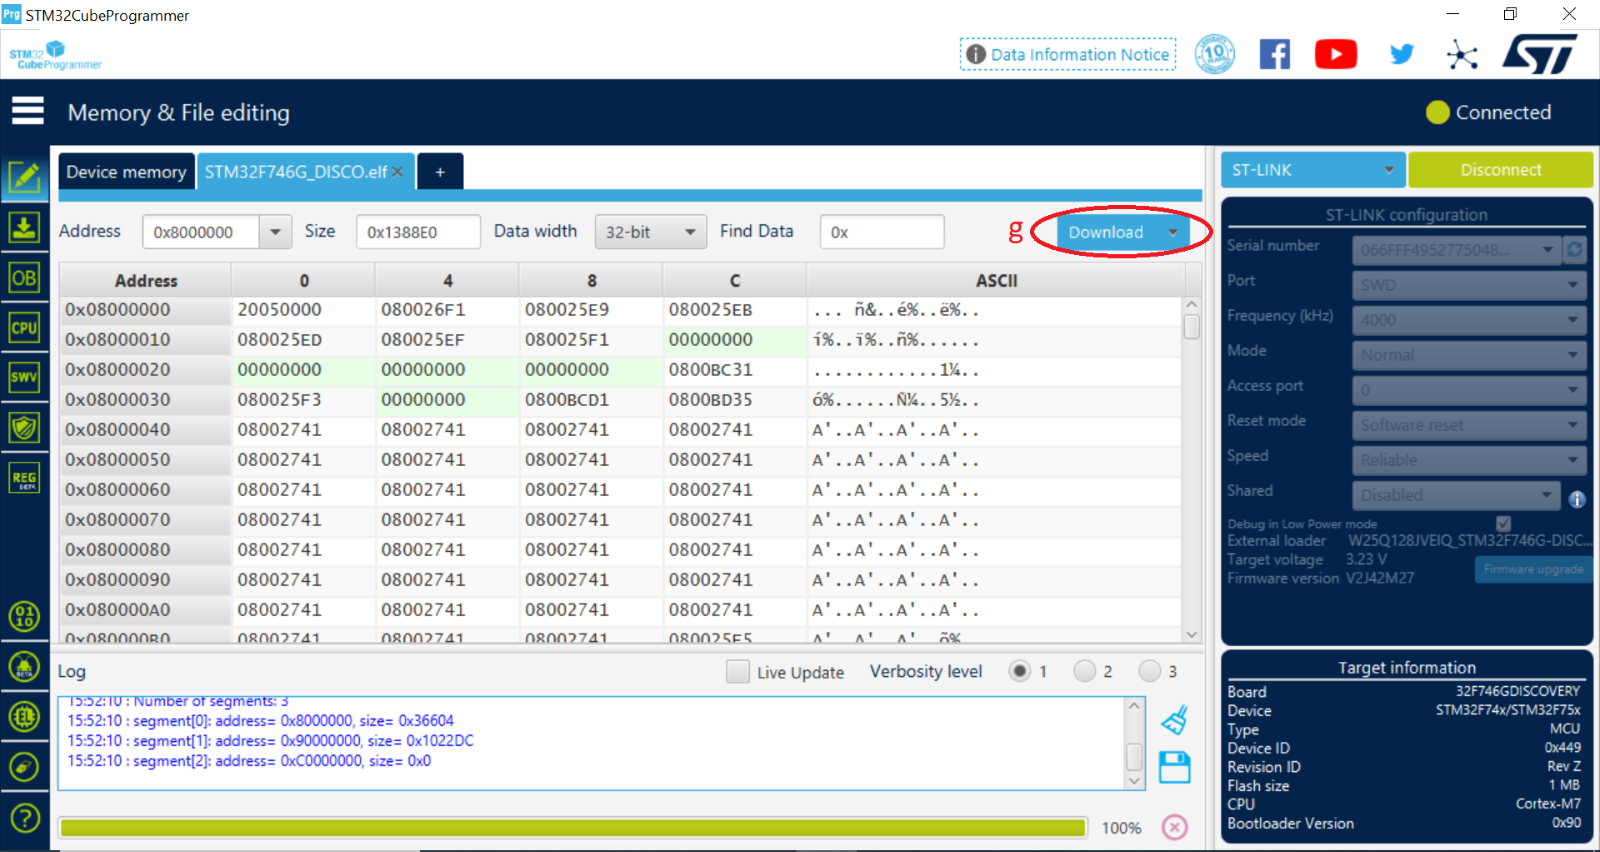This screenshot has height=852, width=1600.
Task: Open the Mode Normal dropdown
Action: [x=1469, y=355]
